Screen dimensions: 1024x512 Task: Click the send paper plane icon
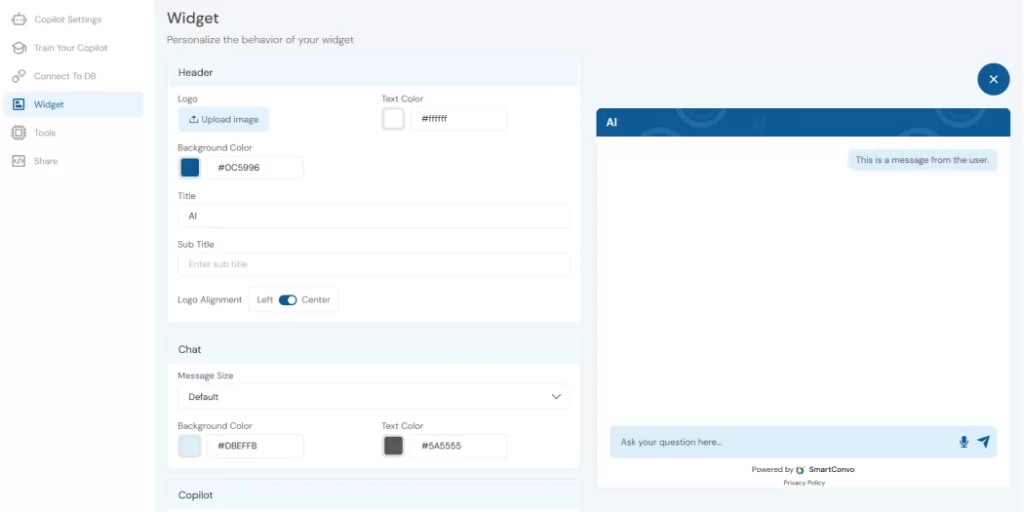tap(984, 442)
